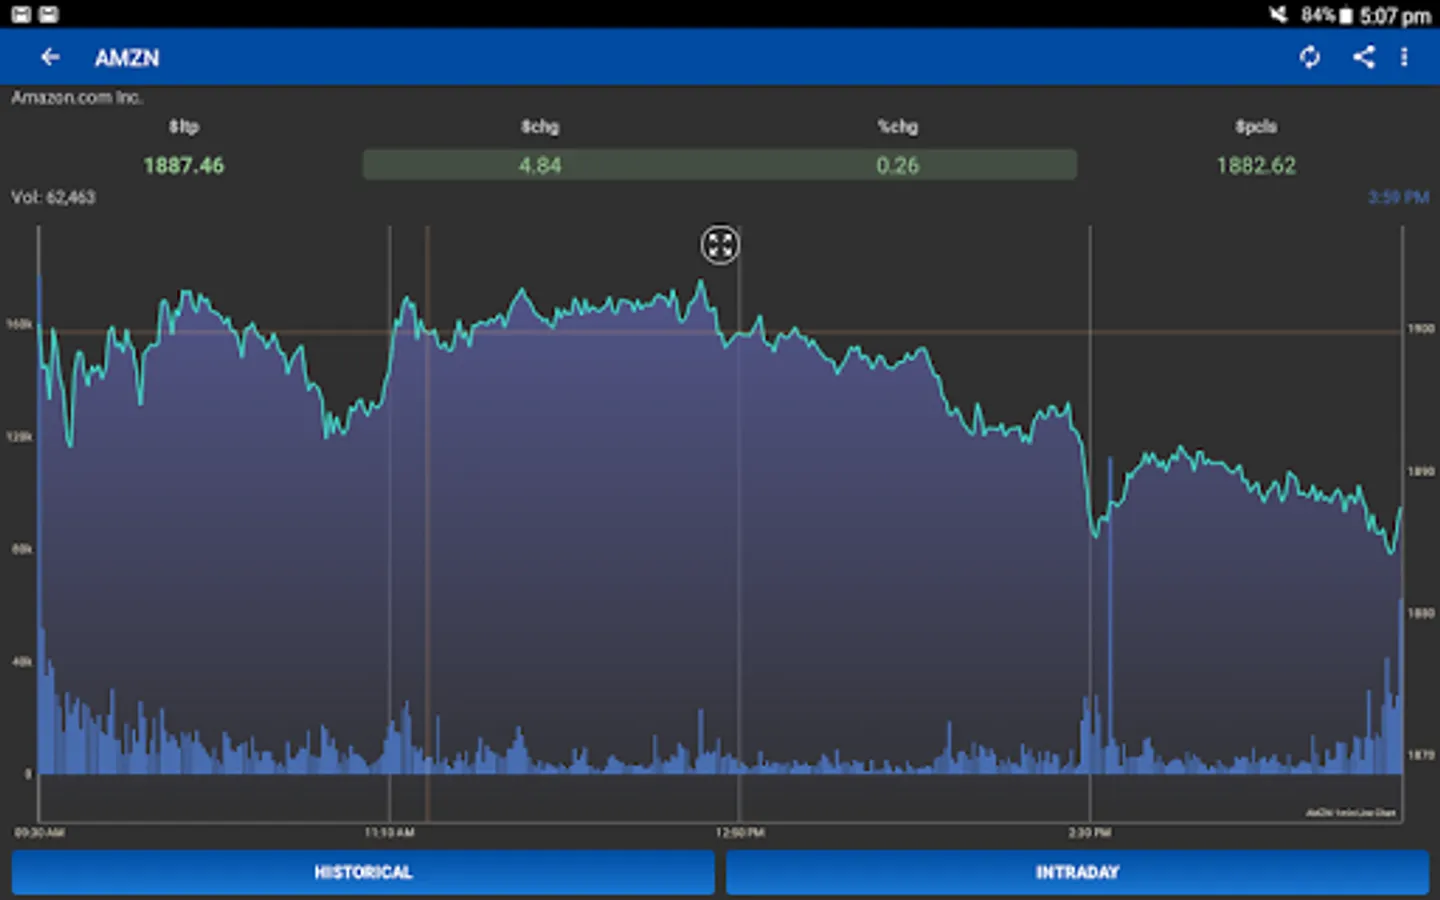Tap the 5:07 pm system clock

pyautogui.click(x=1395, y=16)
